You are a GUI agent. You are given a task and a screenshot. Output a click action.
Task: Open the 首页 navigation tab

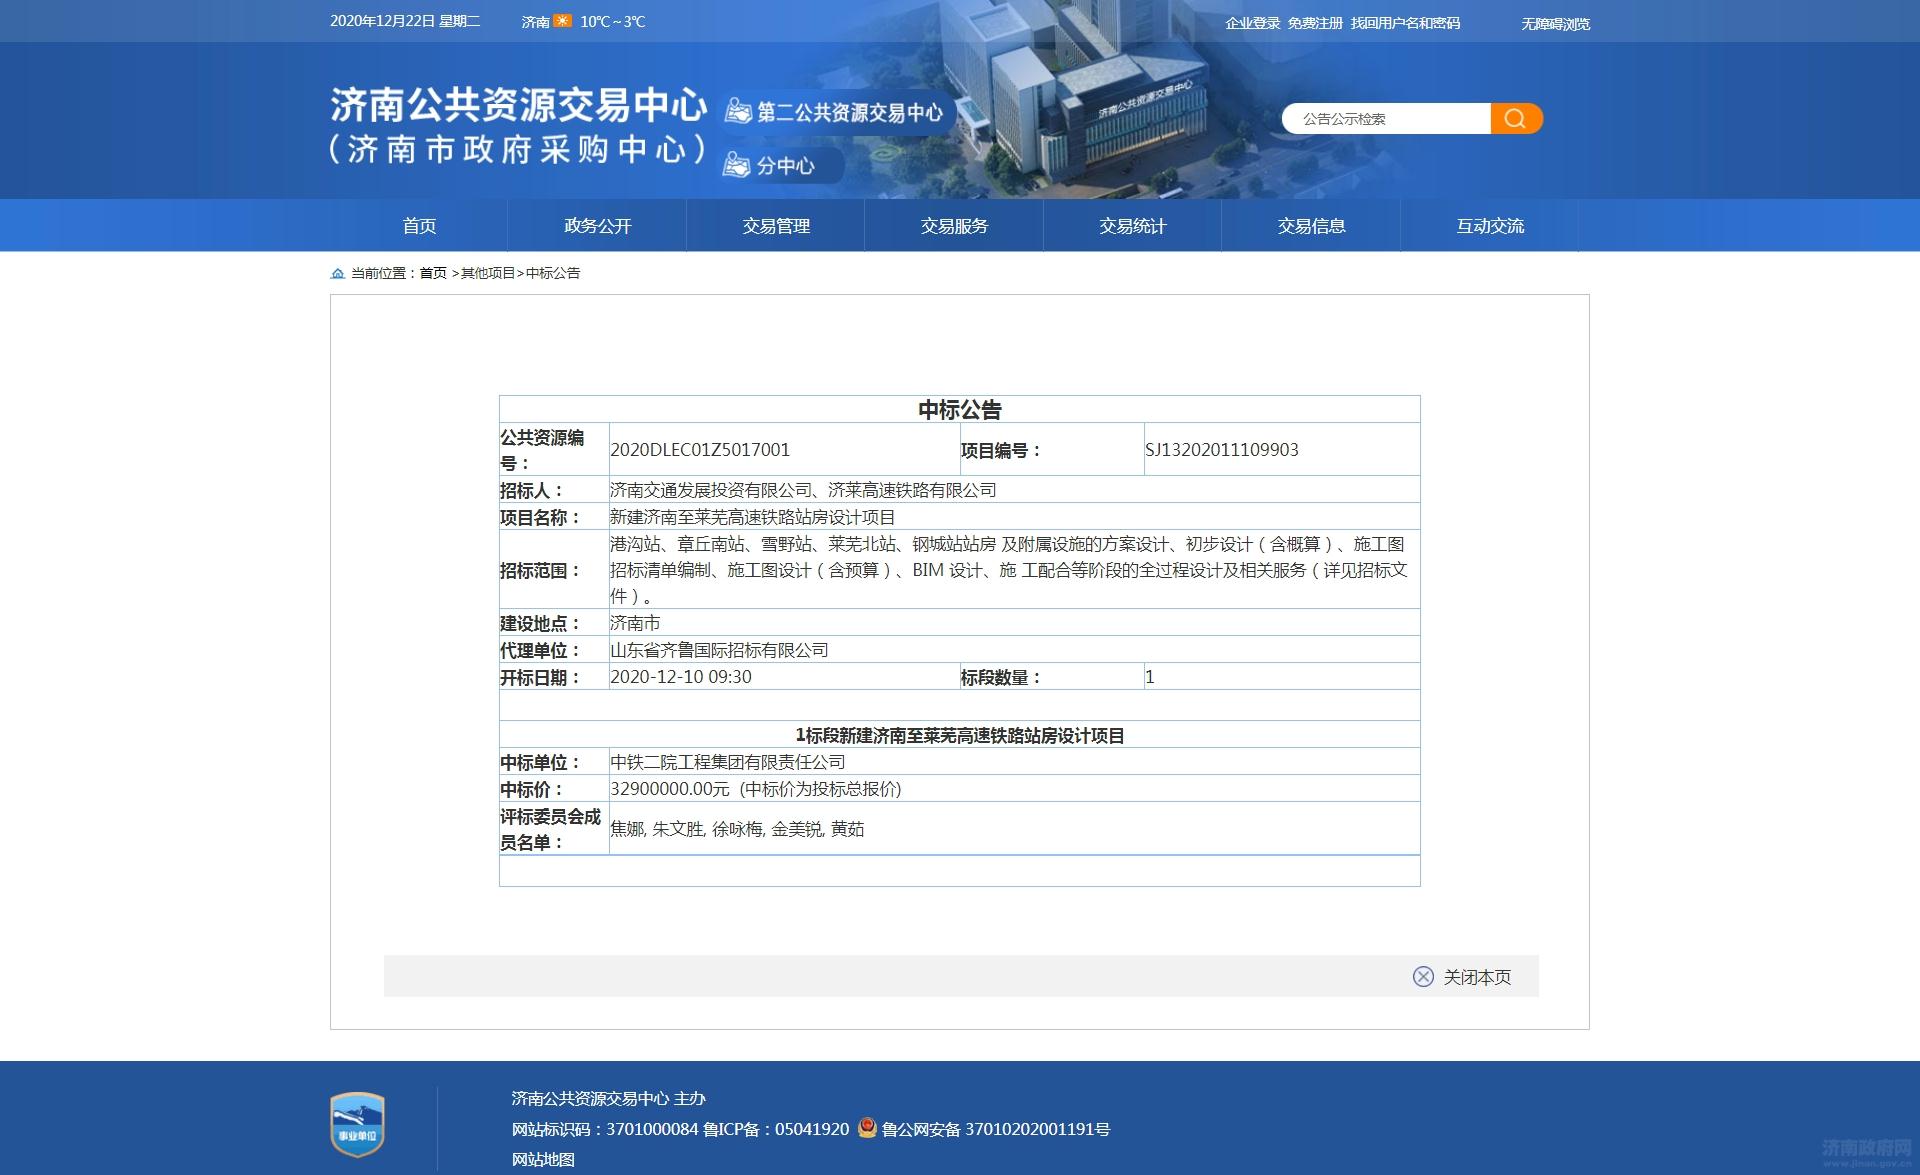(419, 226)
